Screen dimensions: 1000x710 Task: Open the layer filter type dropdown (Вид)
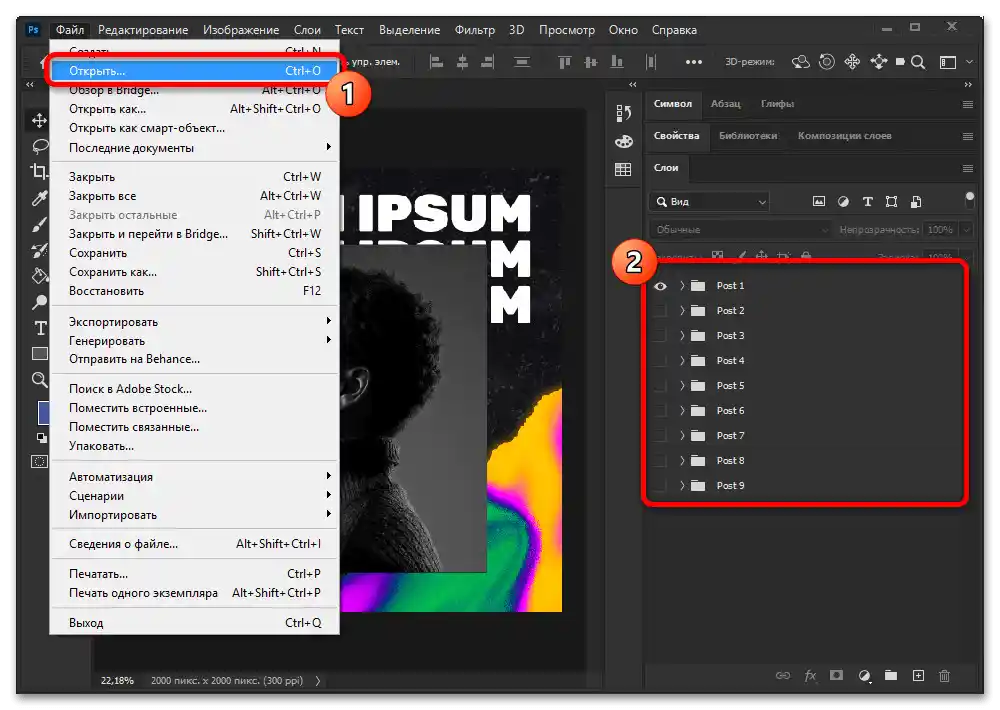coord(710,202)
